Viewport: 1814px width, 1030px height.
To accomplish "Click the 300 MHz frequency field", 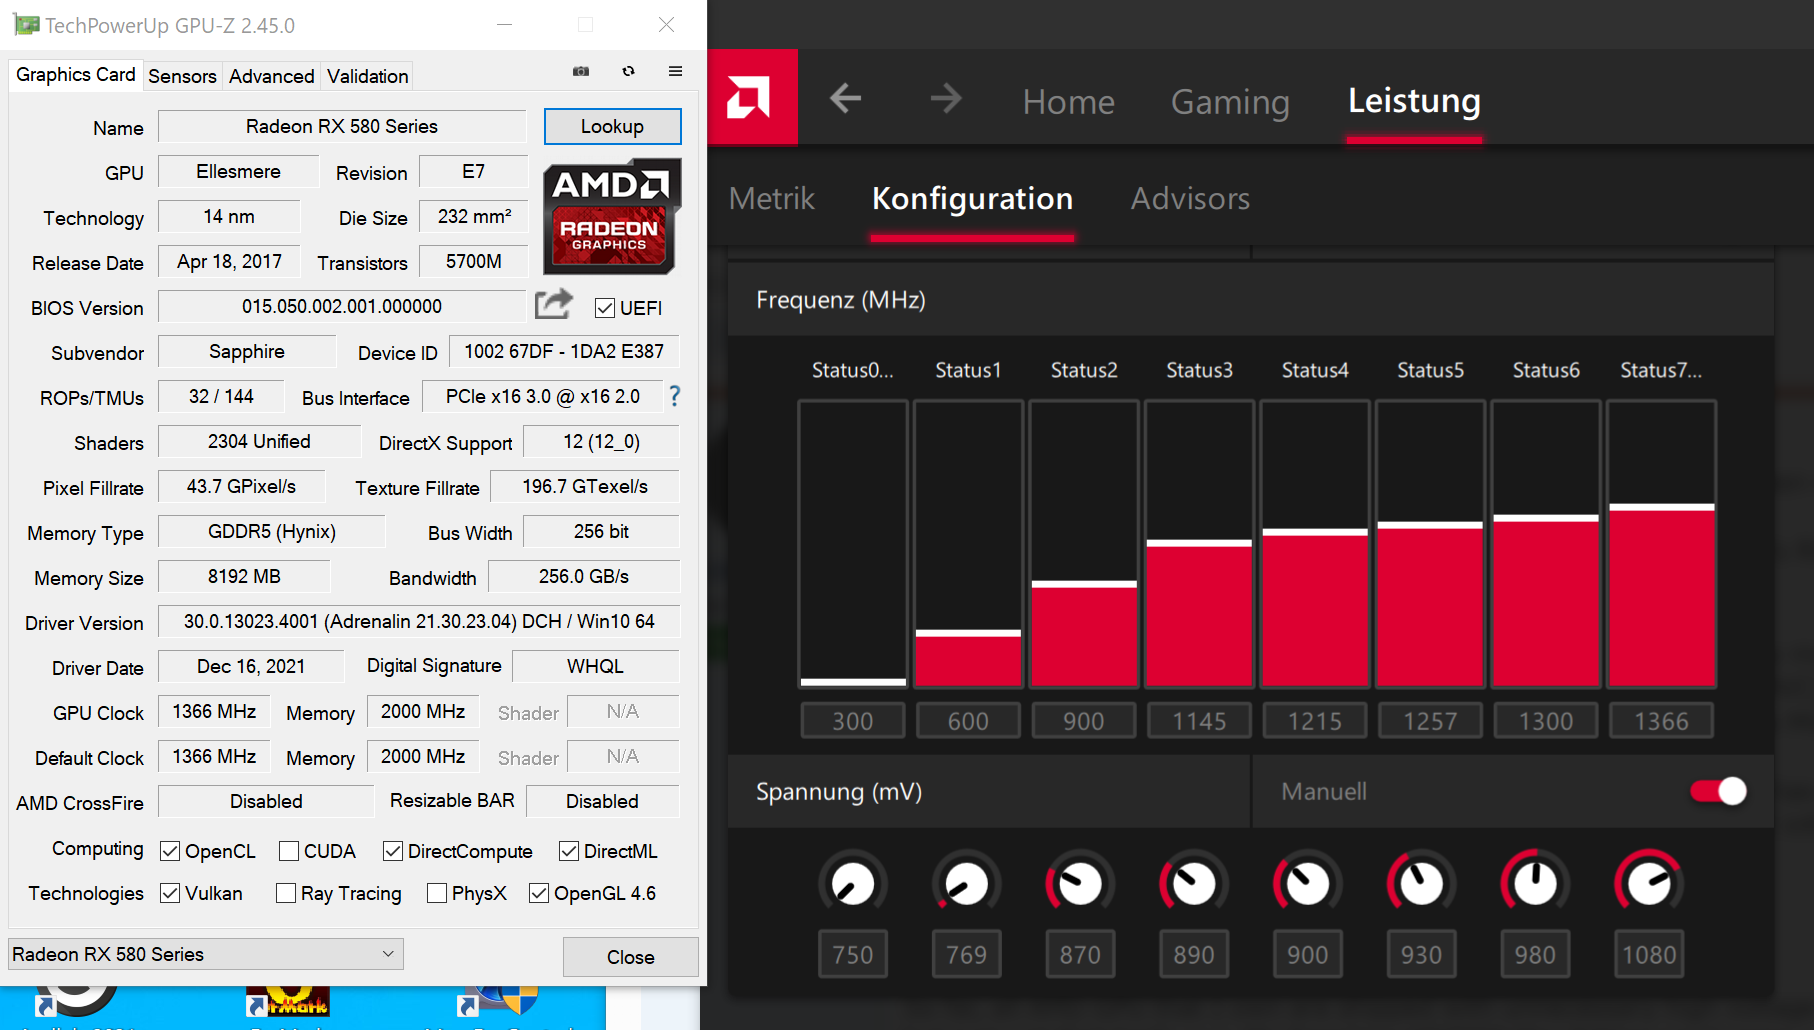I will point(853,721).
